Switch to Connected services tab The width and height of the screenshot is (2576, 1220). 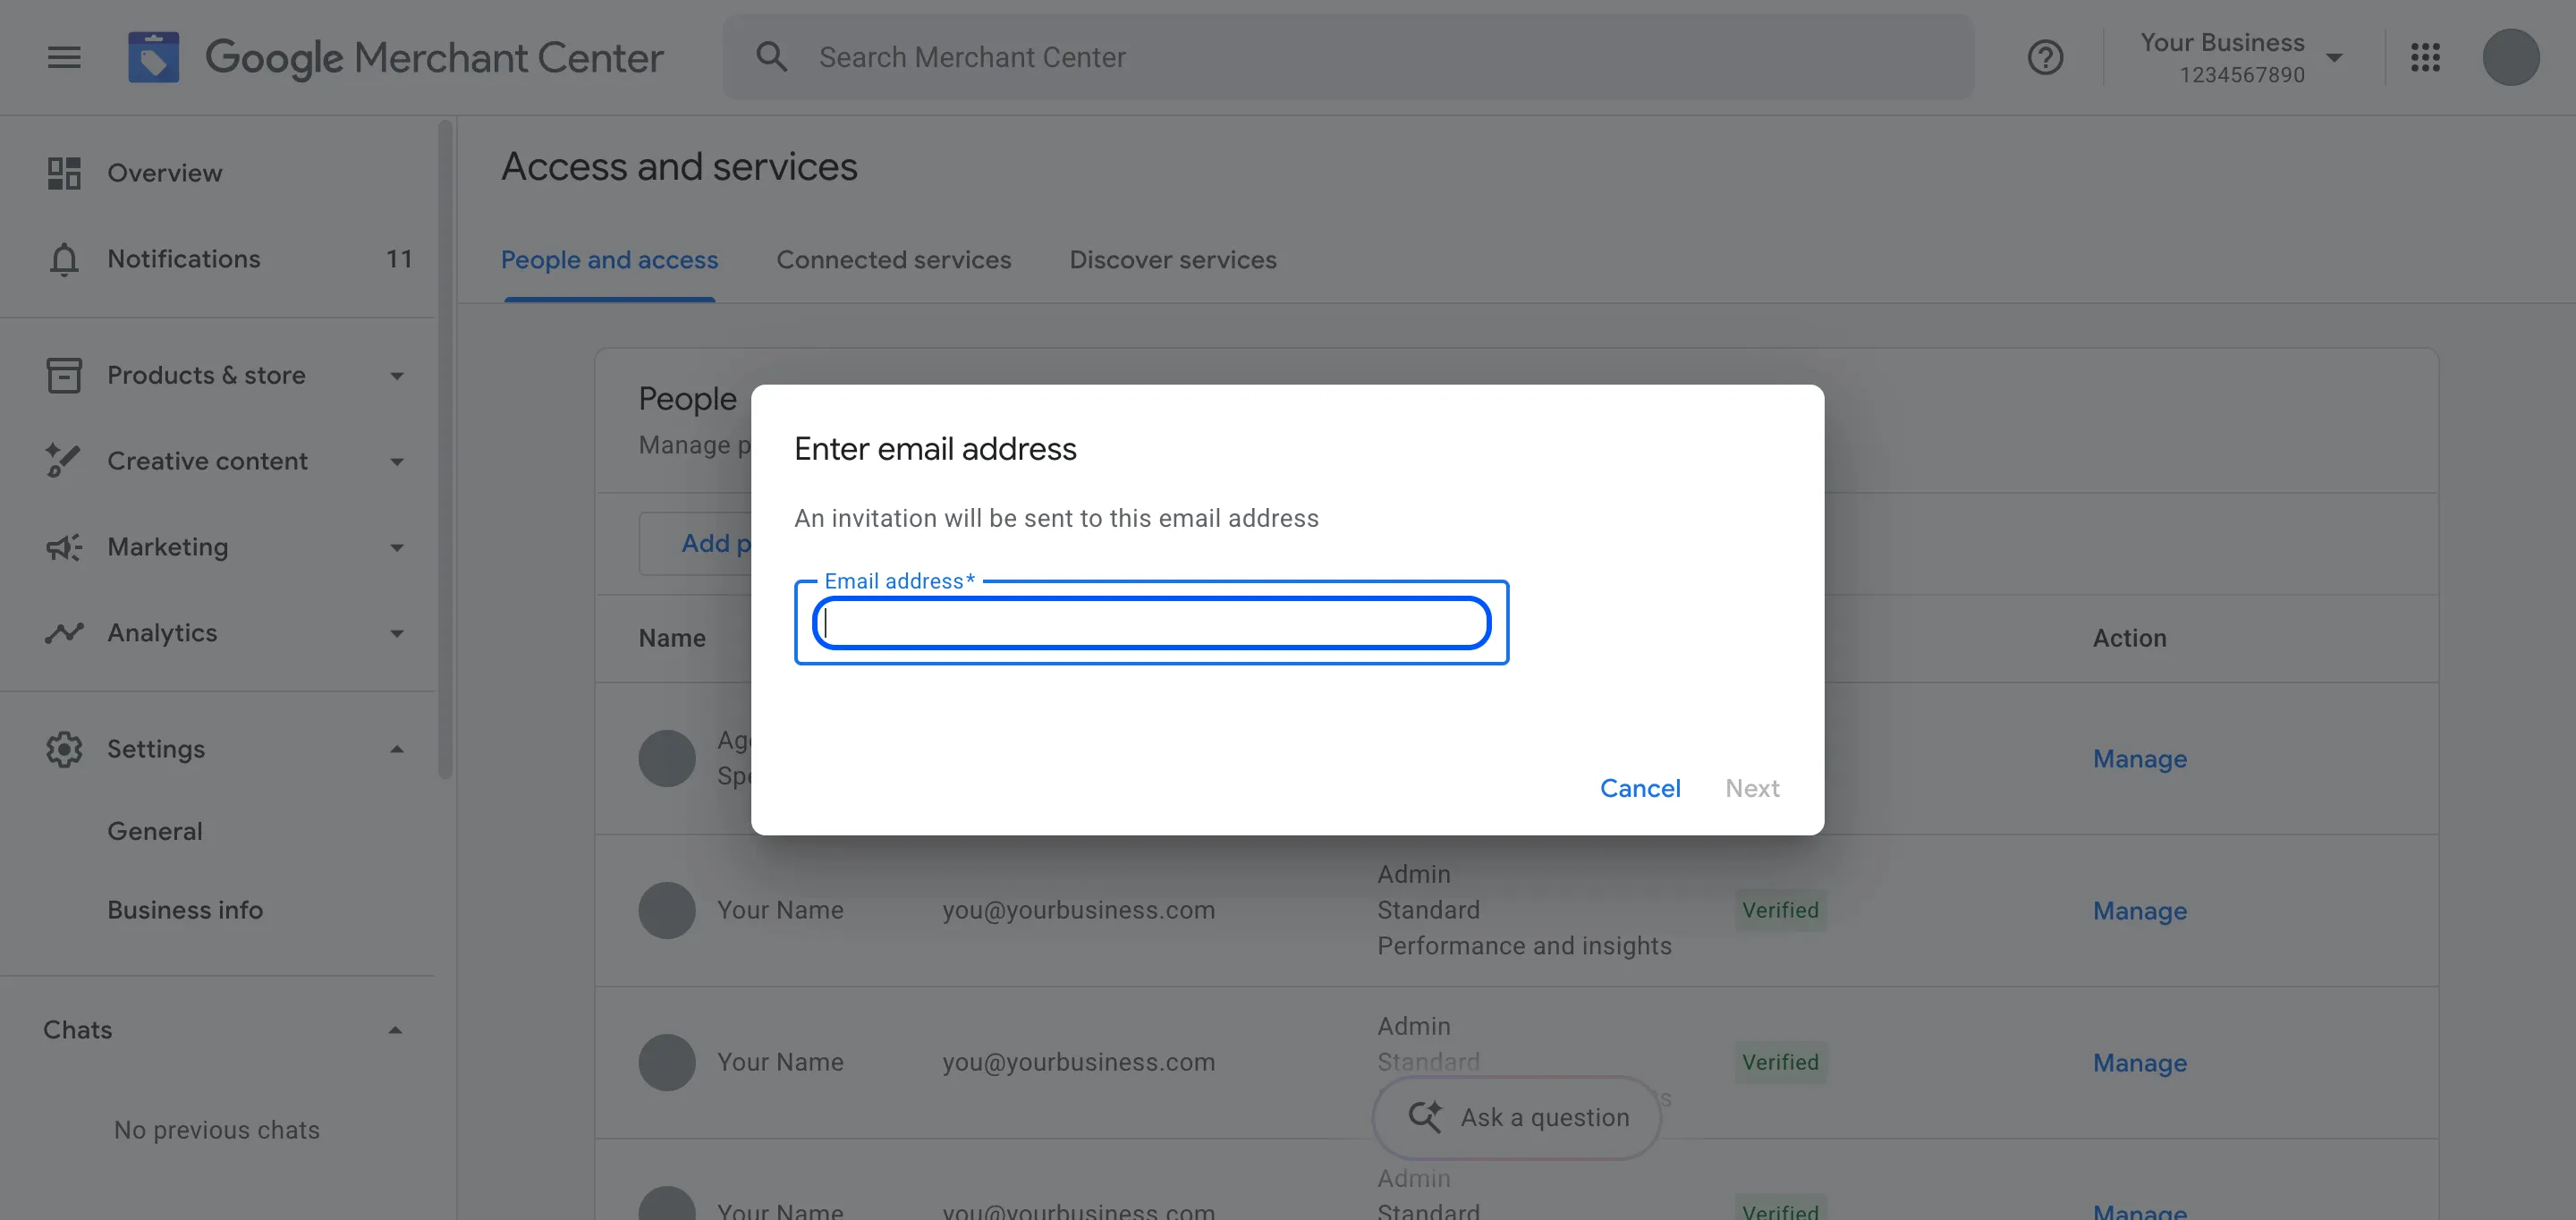[x=893, y=260]
